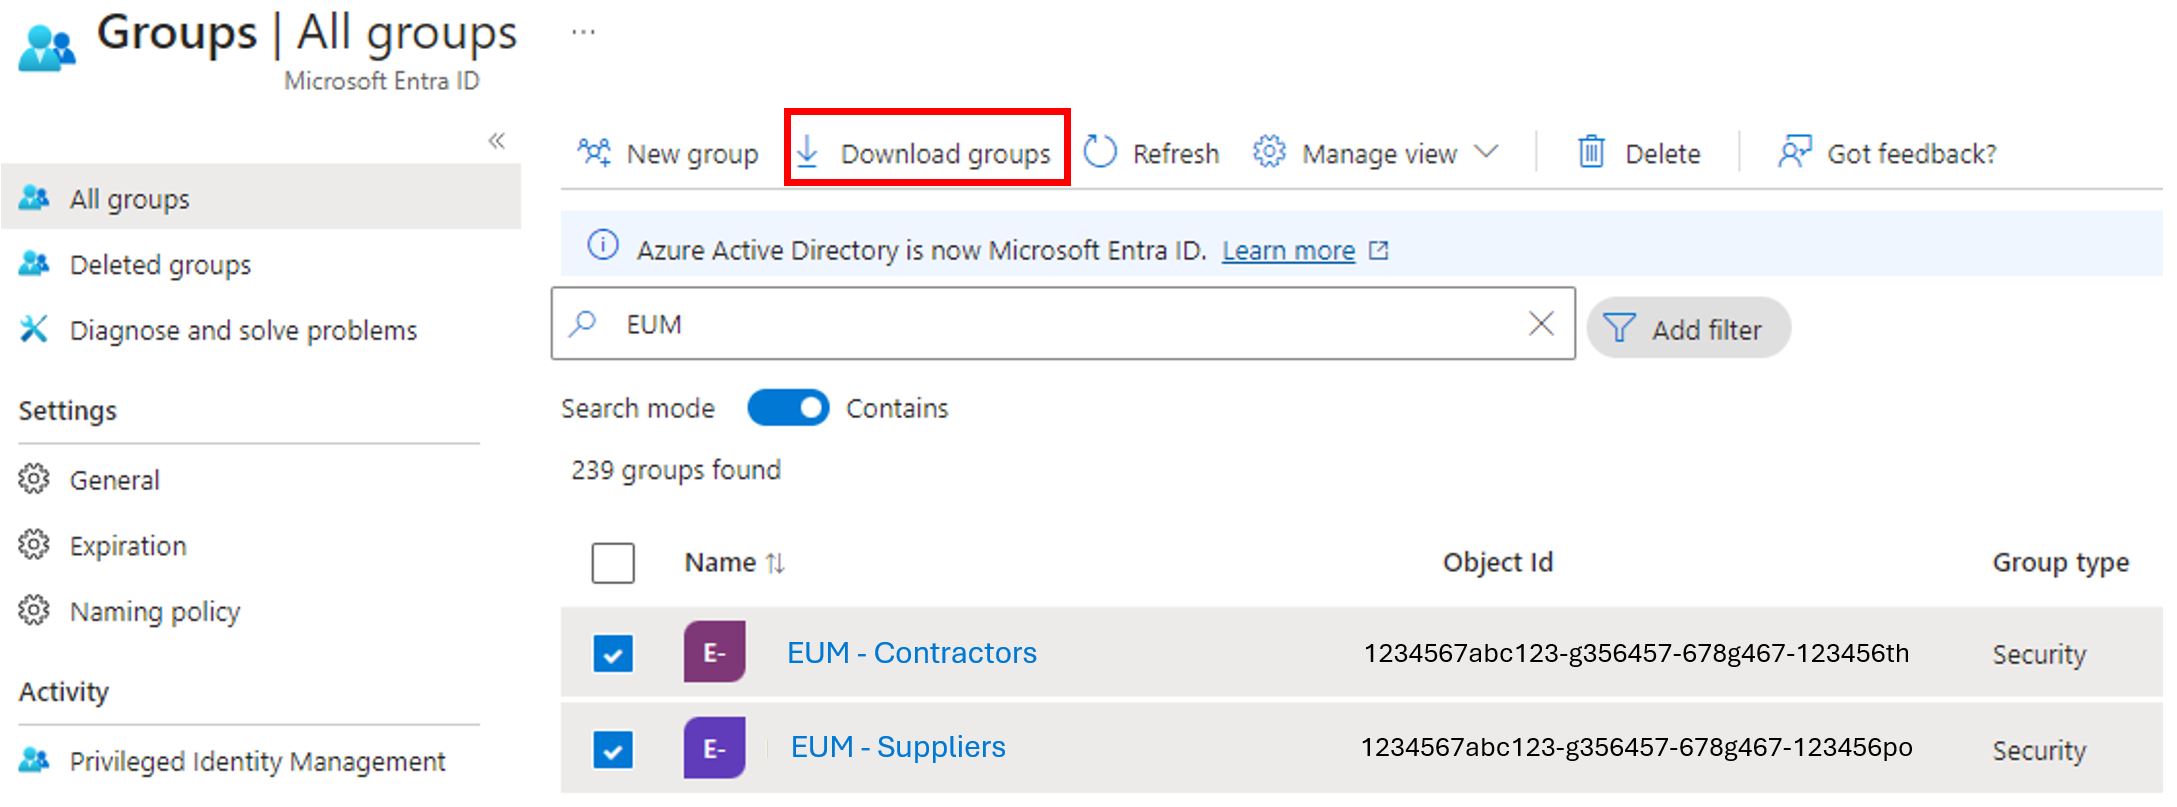Image resolution: width=2177 pixels, height=807 pixels.
Task: Sort by Name using sort arrows
Action: [x=775, y=564]
